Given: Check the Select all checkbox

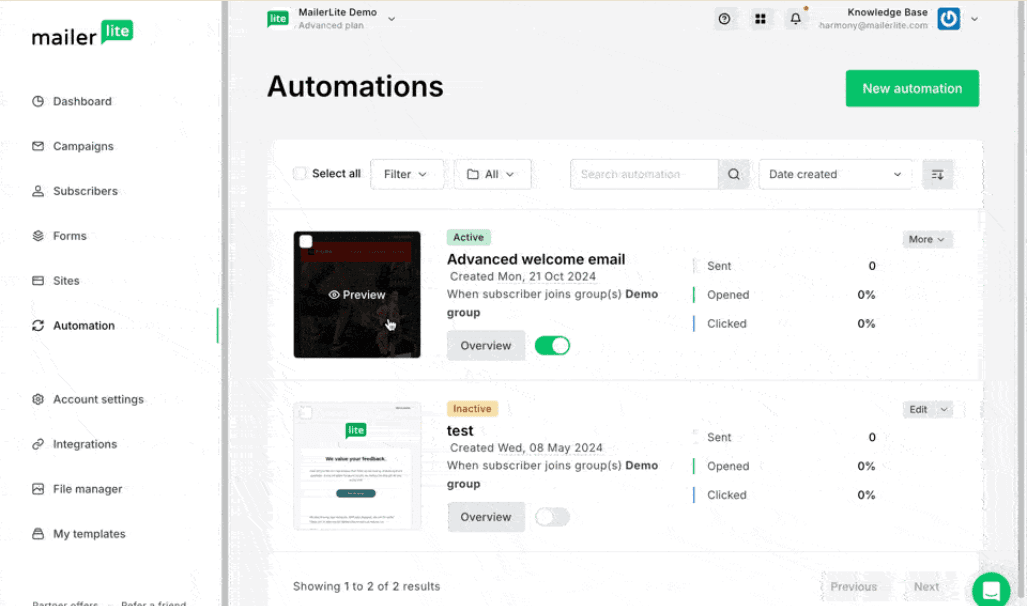Looking at the screenshot, I should [300, 174].
